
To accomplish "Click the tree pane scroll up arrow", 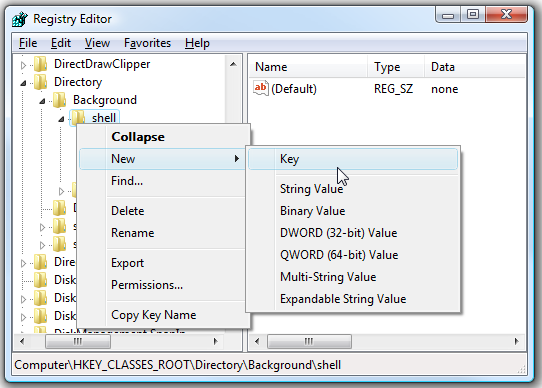I will click(233, 64).
